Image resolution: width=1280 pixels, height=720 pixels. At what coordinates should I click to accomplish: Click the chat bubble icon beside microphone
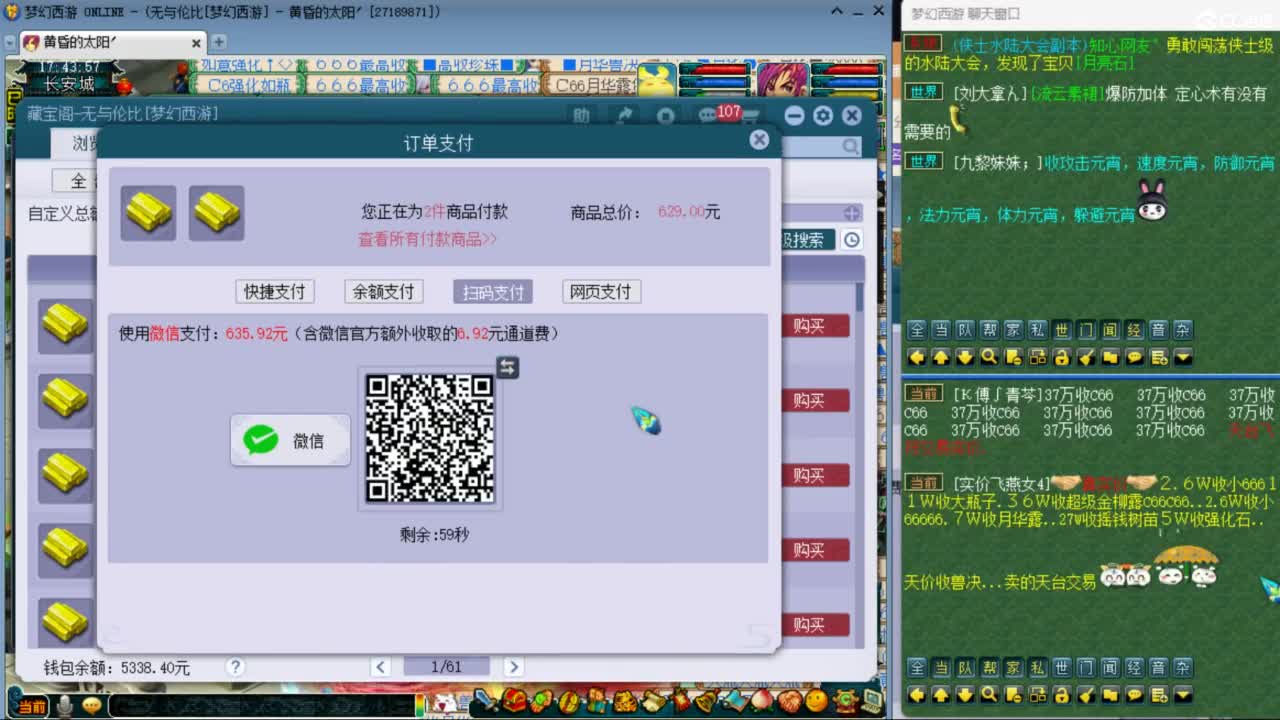[x=92, y=706]
